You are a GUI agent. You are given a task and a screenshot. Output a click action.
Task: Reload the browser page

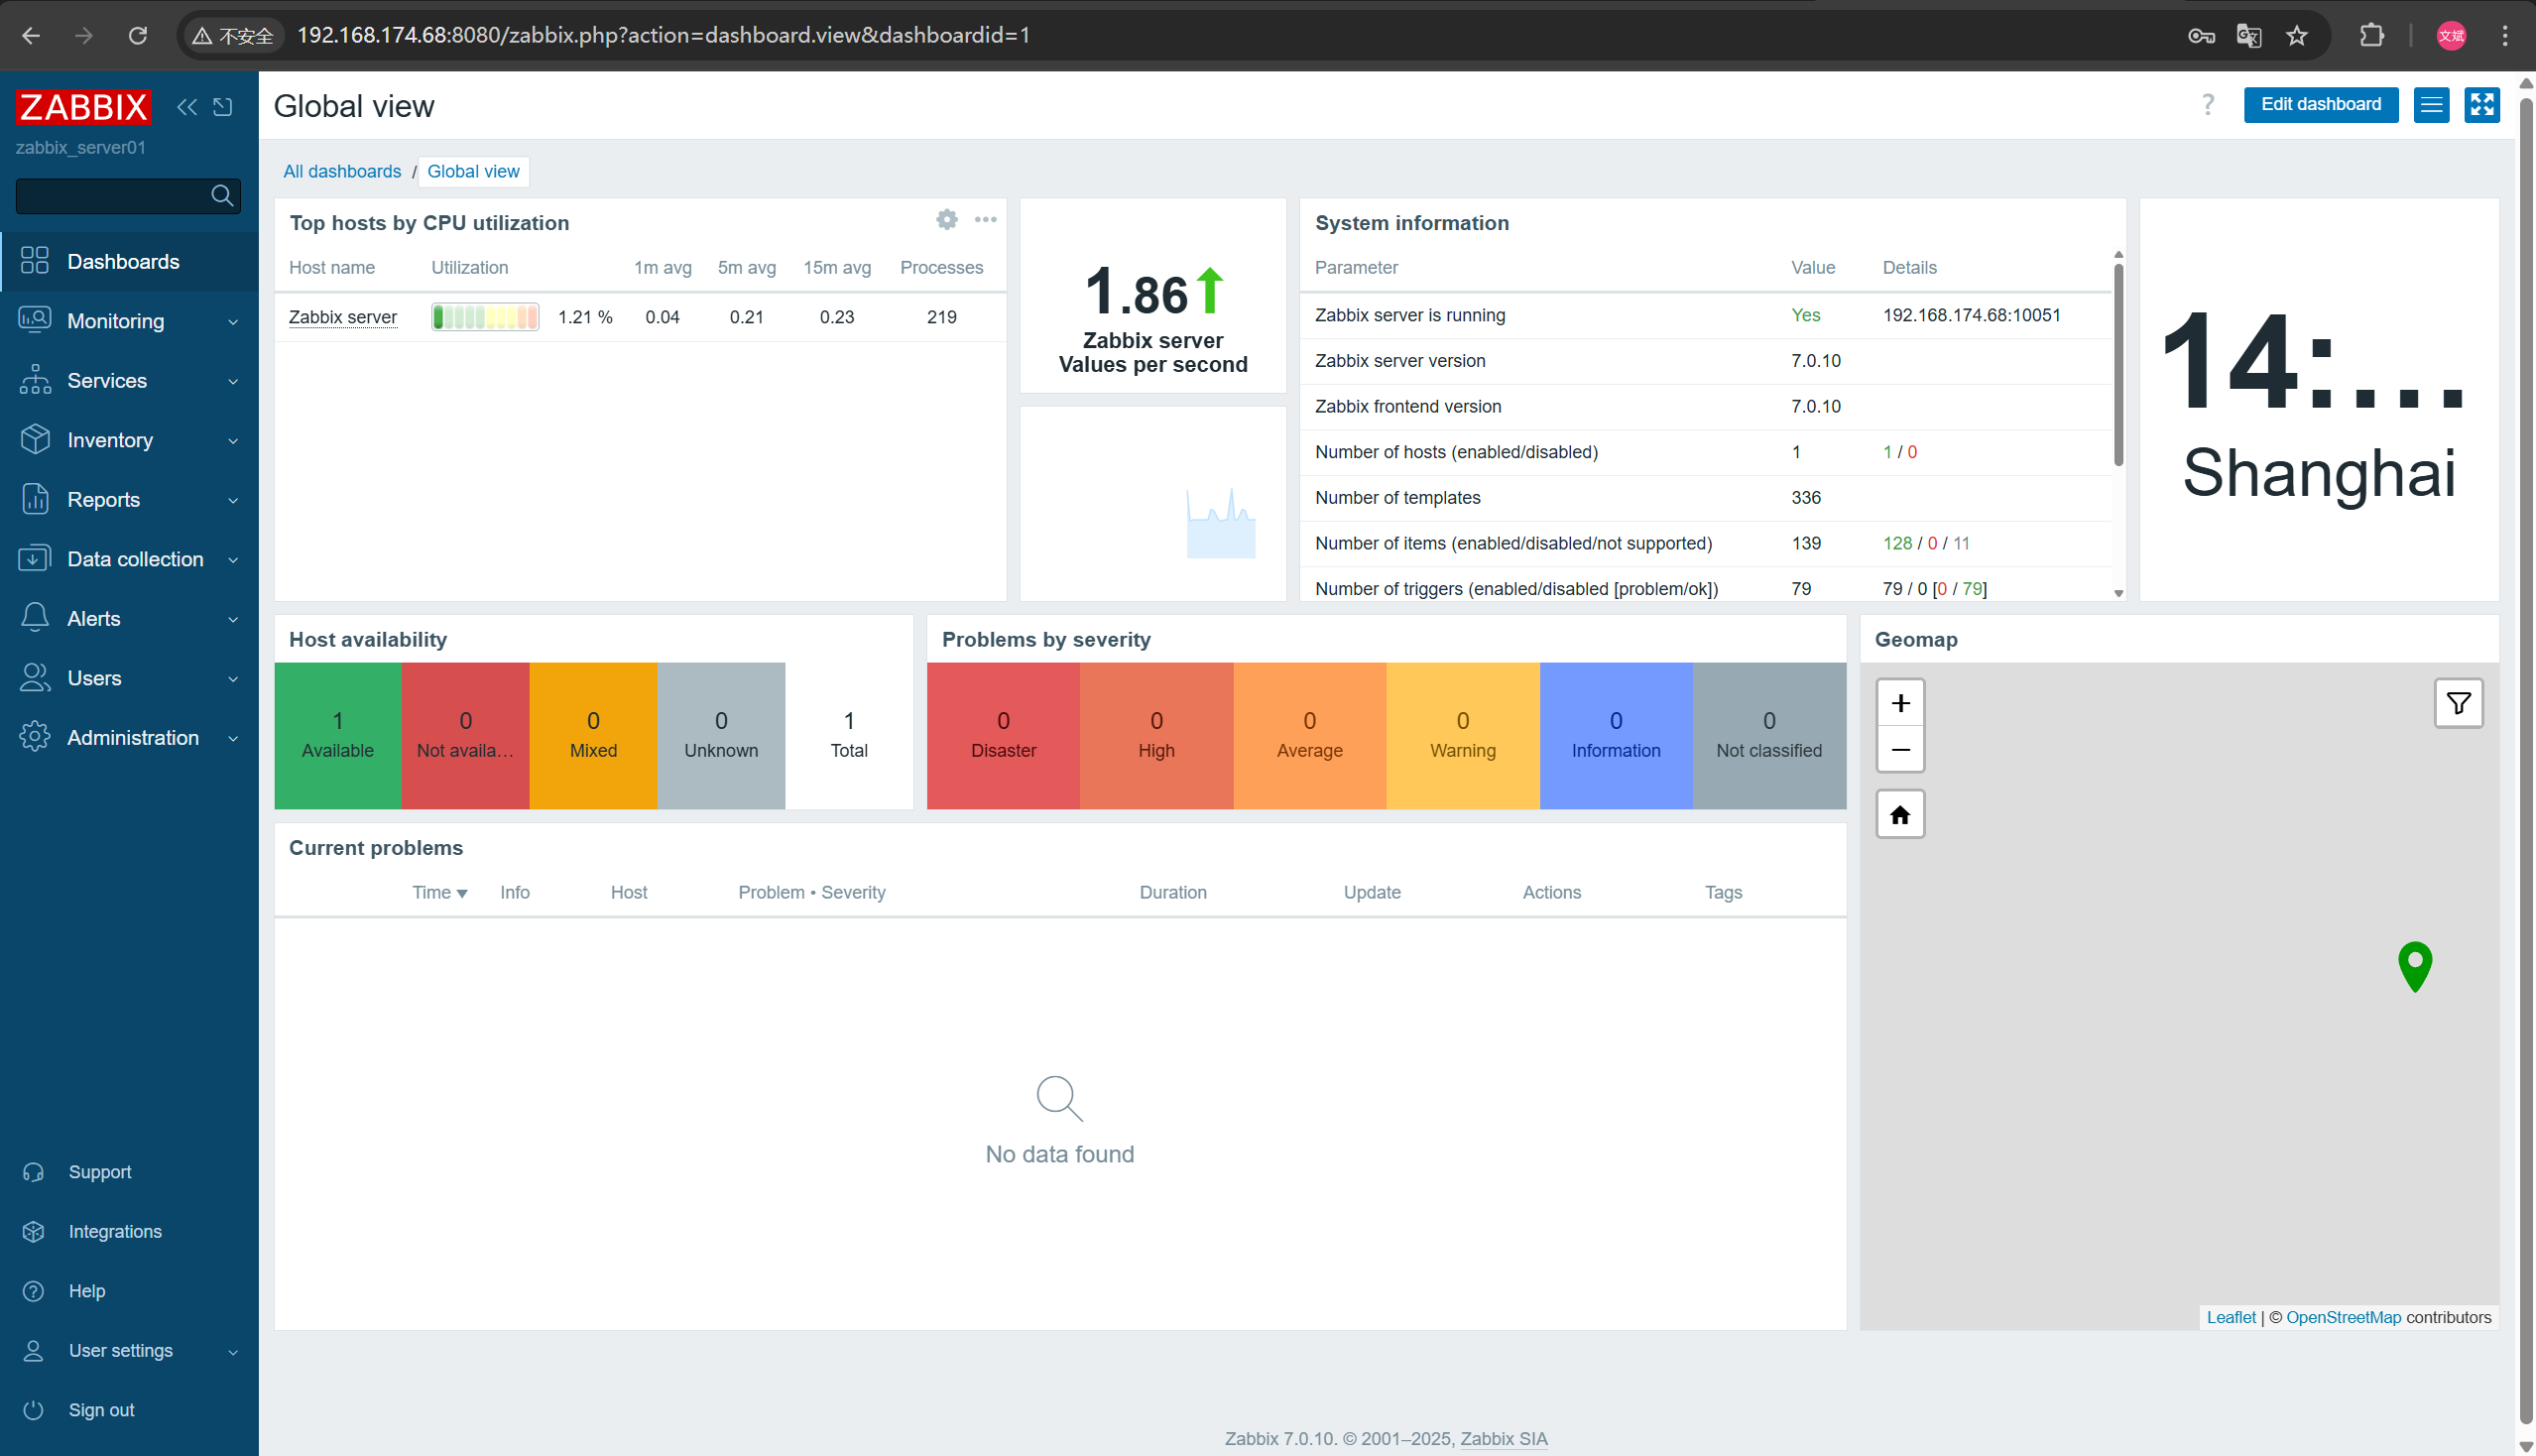[138, 35]
